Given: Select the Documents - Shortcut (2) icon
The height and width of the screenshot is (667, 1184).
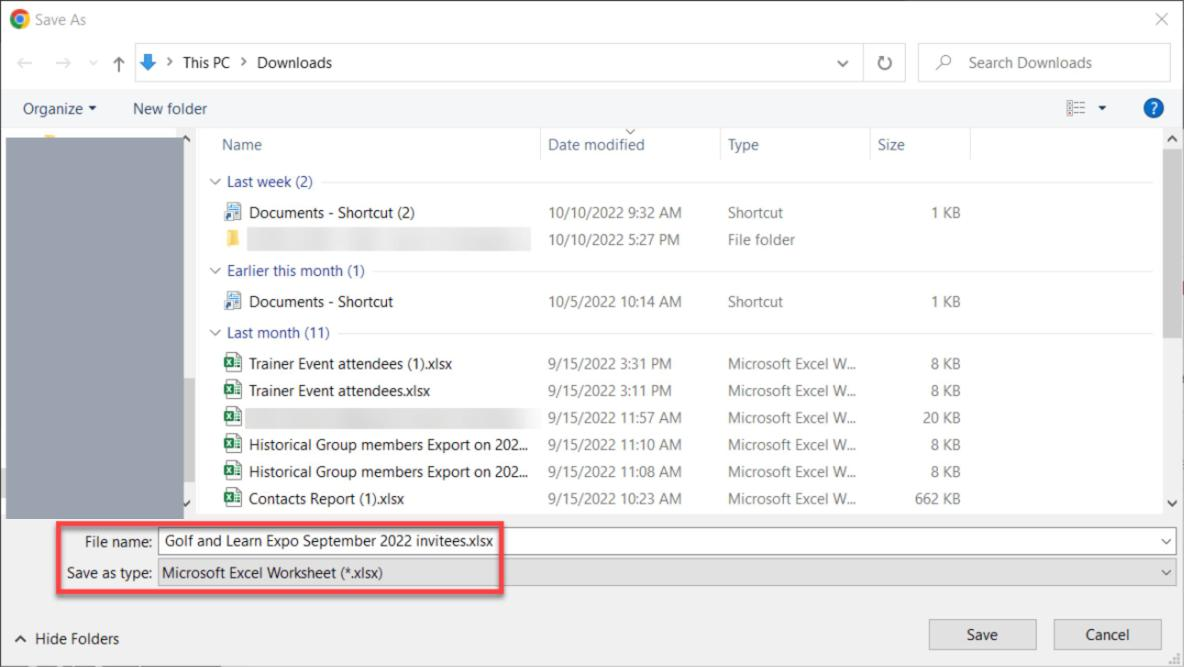Looking at the screenshot, I should (233, 212).
